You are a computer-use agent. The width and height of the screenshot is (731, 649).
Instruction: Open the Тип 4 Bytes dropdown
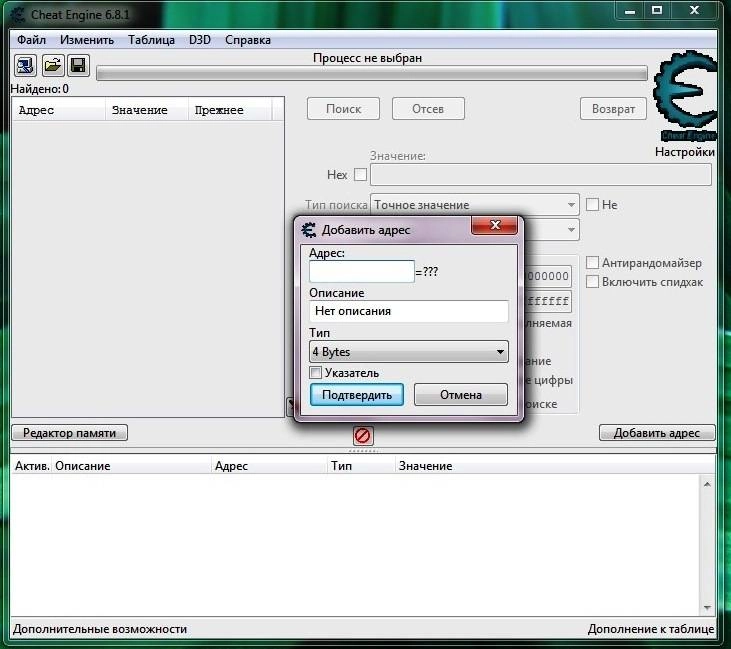(408, 352)
